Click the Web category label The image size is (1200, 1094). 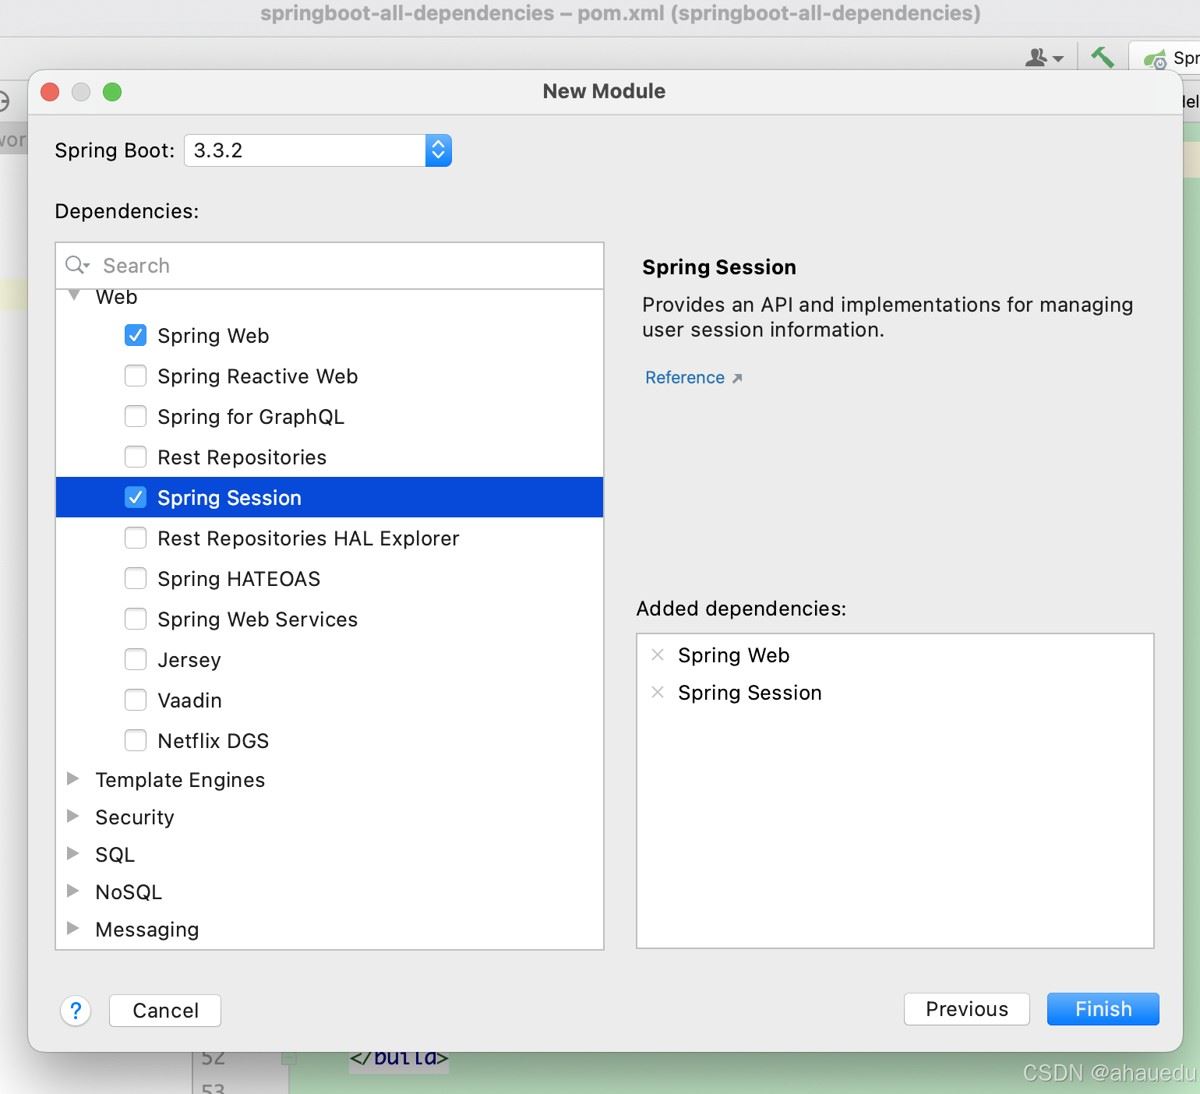tap(116, 297)
